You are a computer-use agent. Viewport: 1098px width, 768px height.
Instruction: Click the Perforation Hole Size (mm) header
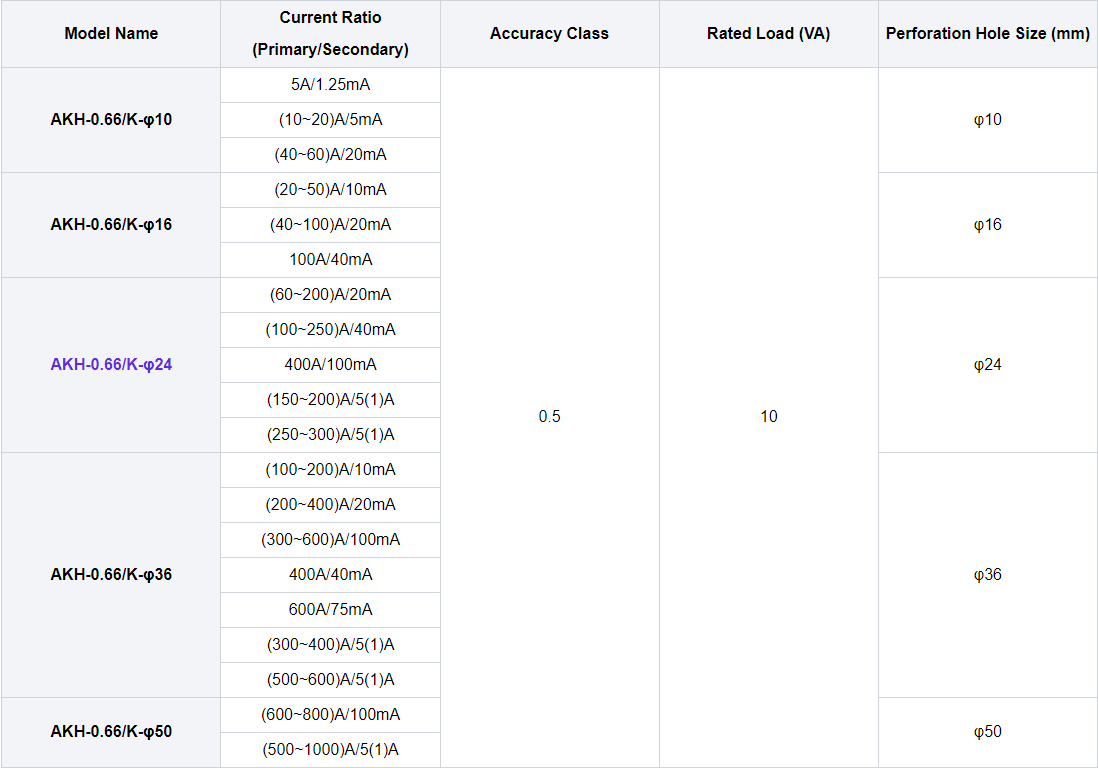point(987,33)
